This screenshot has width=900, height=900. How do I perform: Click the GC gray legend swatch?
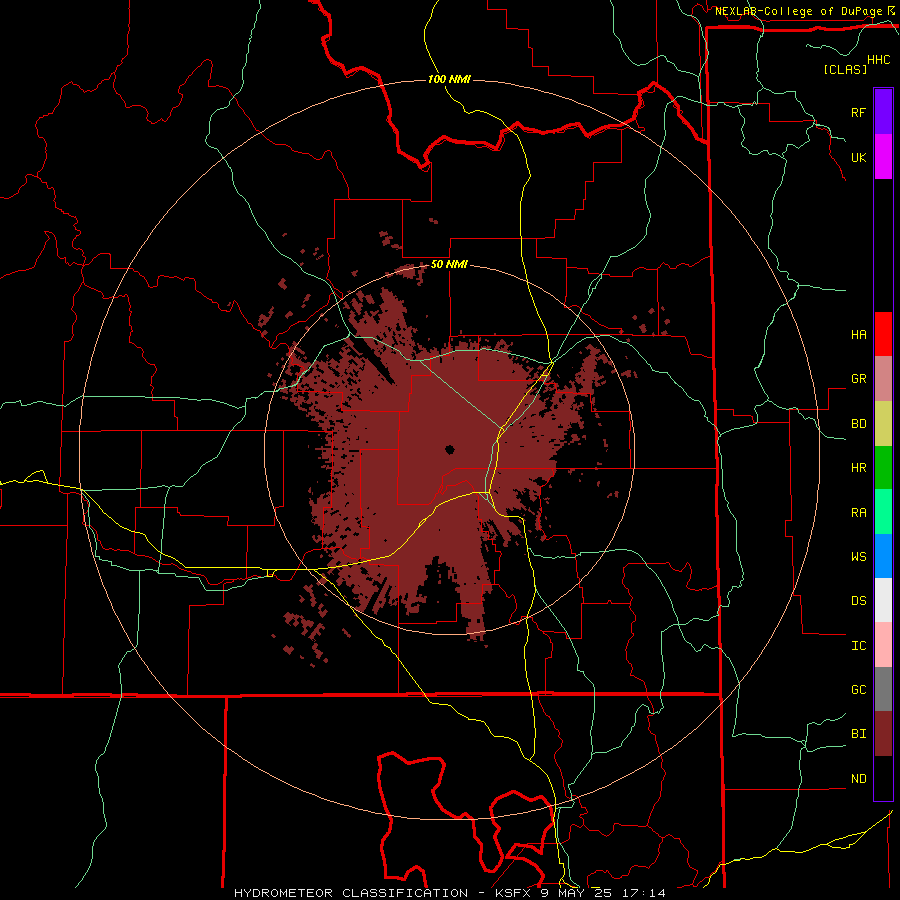point(883,689)
